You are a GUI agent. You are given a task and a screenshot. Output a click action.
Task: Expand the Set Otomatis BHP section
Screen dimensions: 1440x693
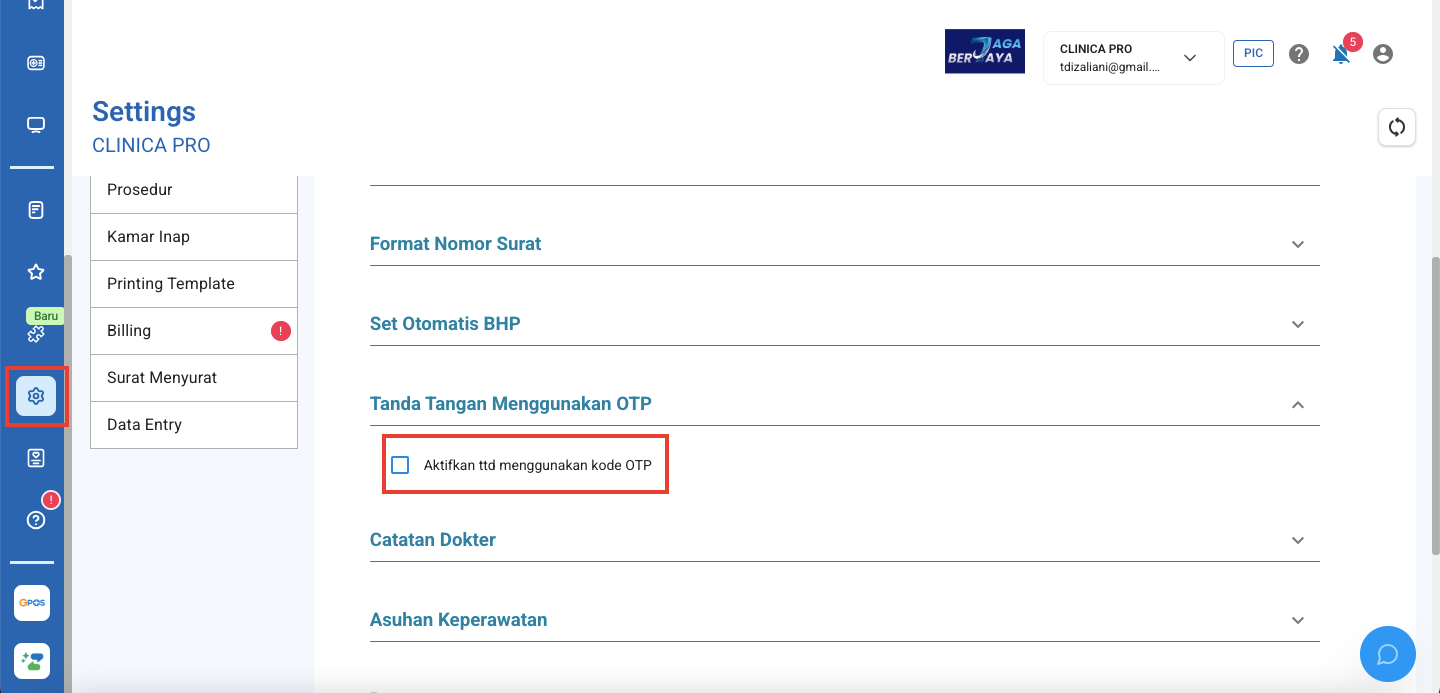(x=844, y=324)
